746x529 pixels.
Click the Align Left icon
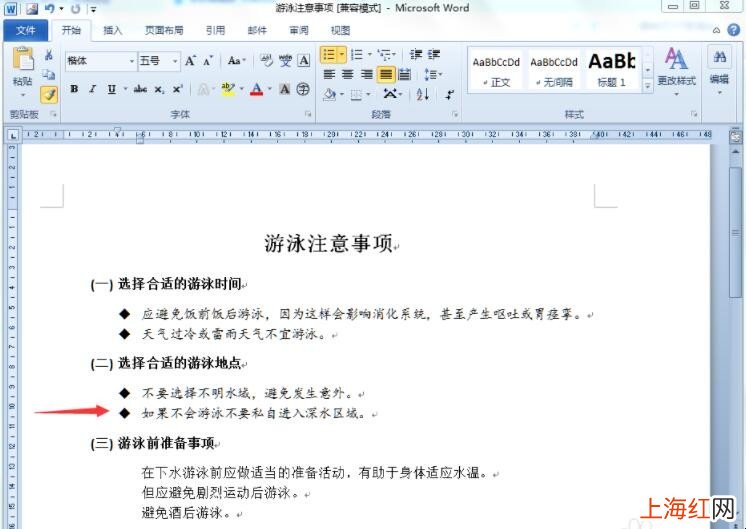pos(329,74)
